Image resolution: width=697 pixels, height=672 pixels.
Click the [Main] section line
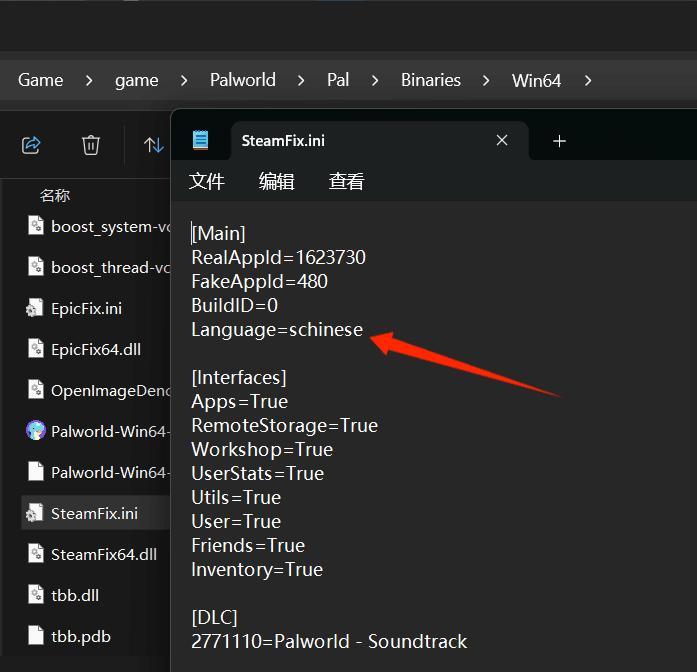tap(218, 234)
